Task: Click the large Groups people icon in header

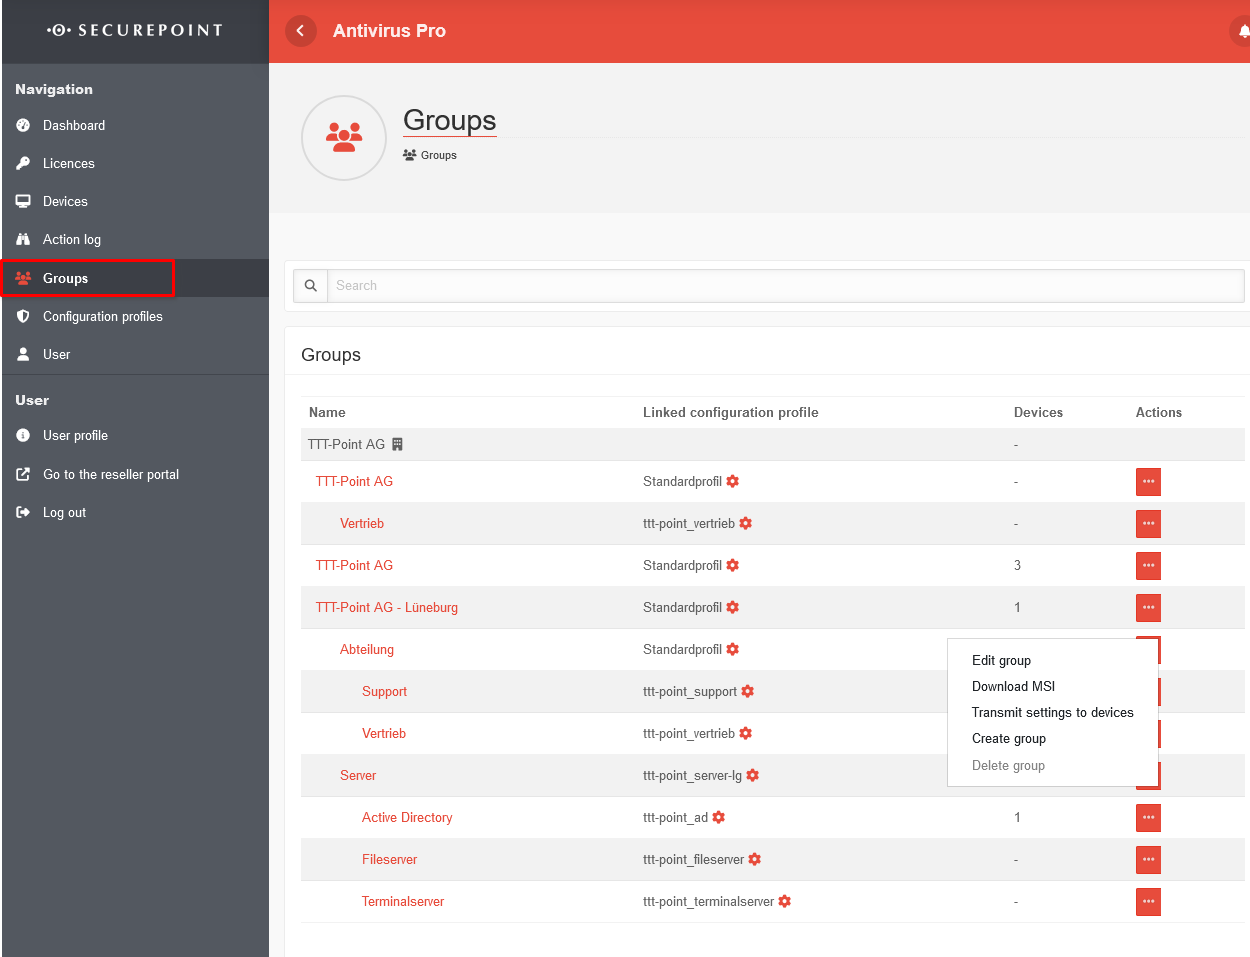Action: pos(344,138)
